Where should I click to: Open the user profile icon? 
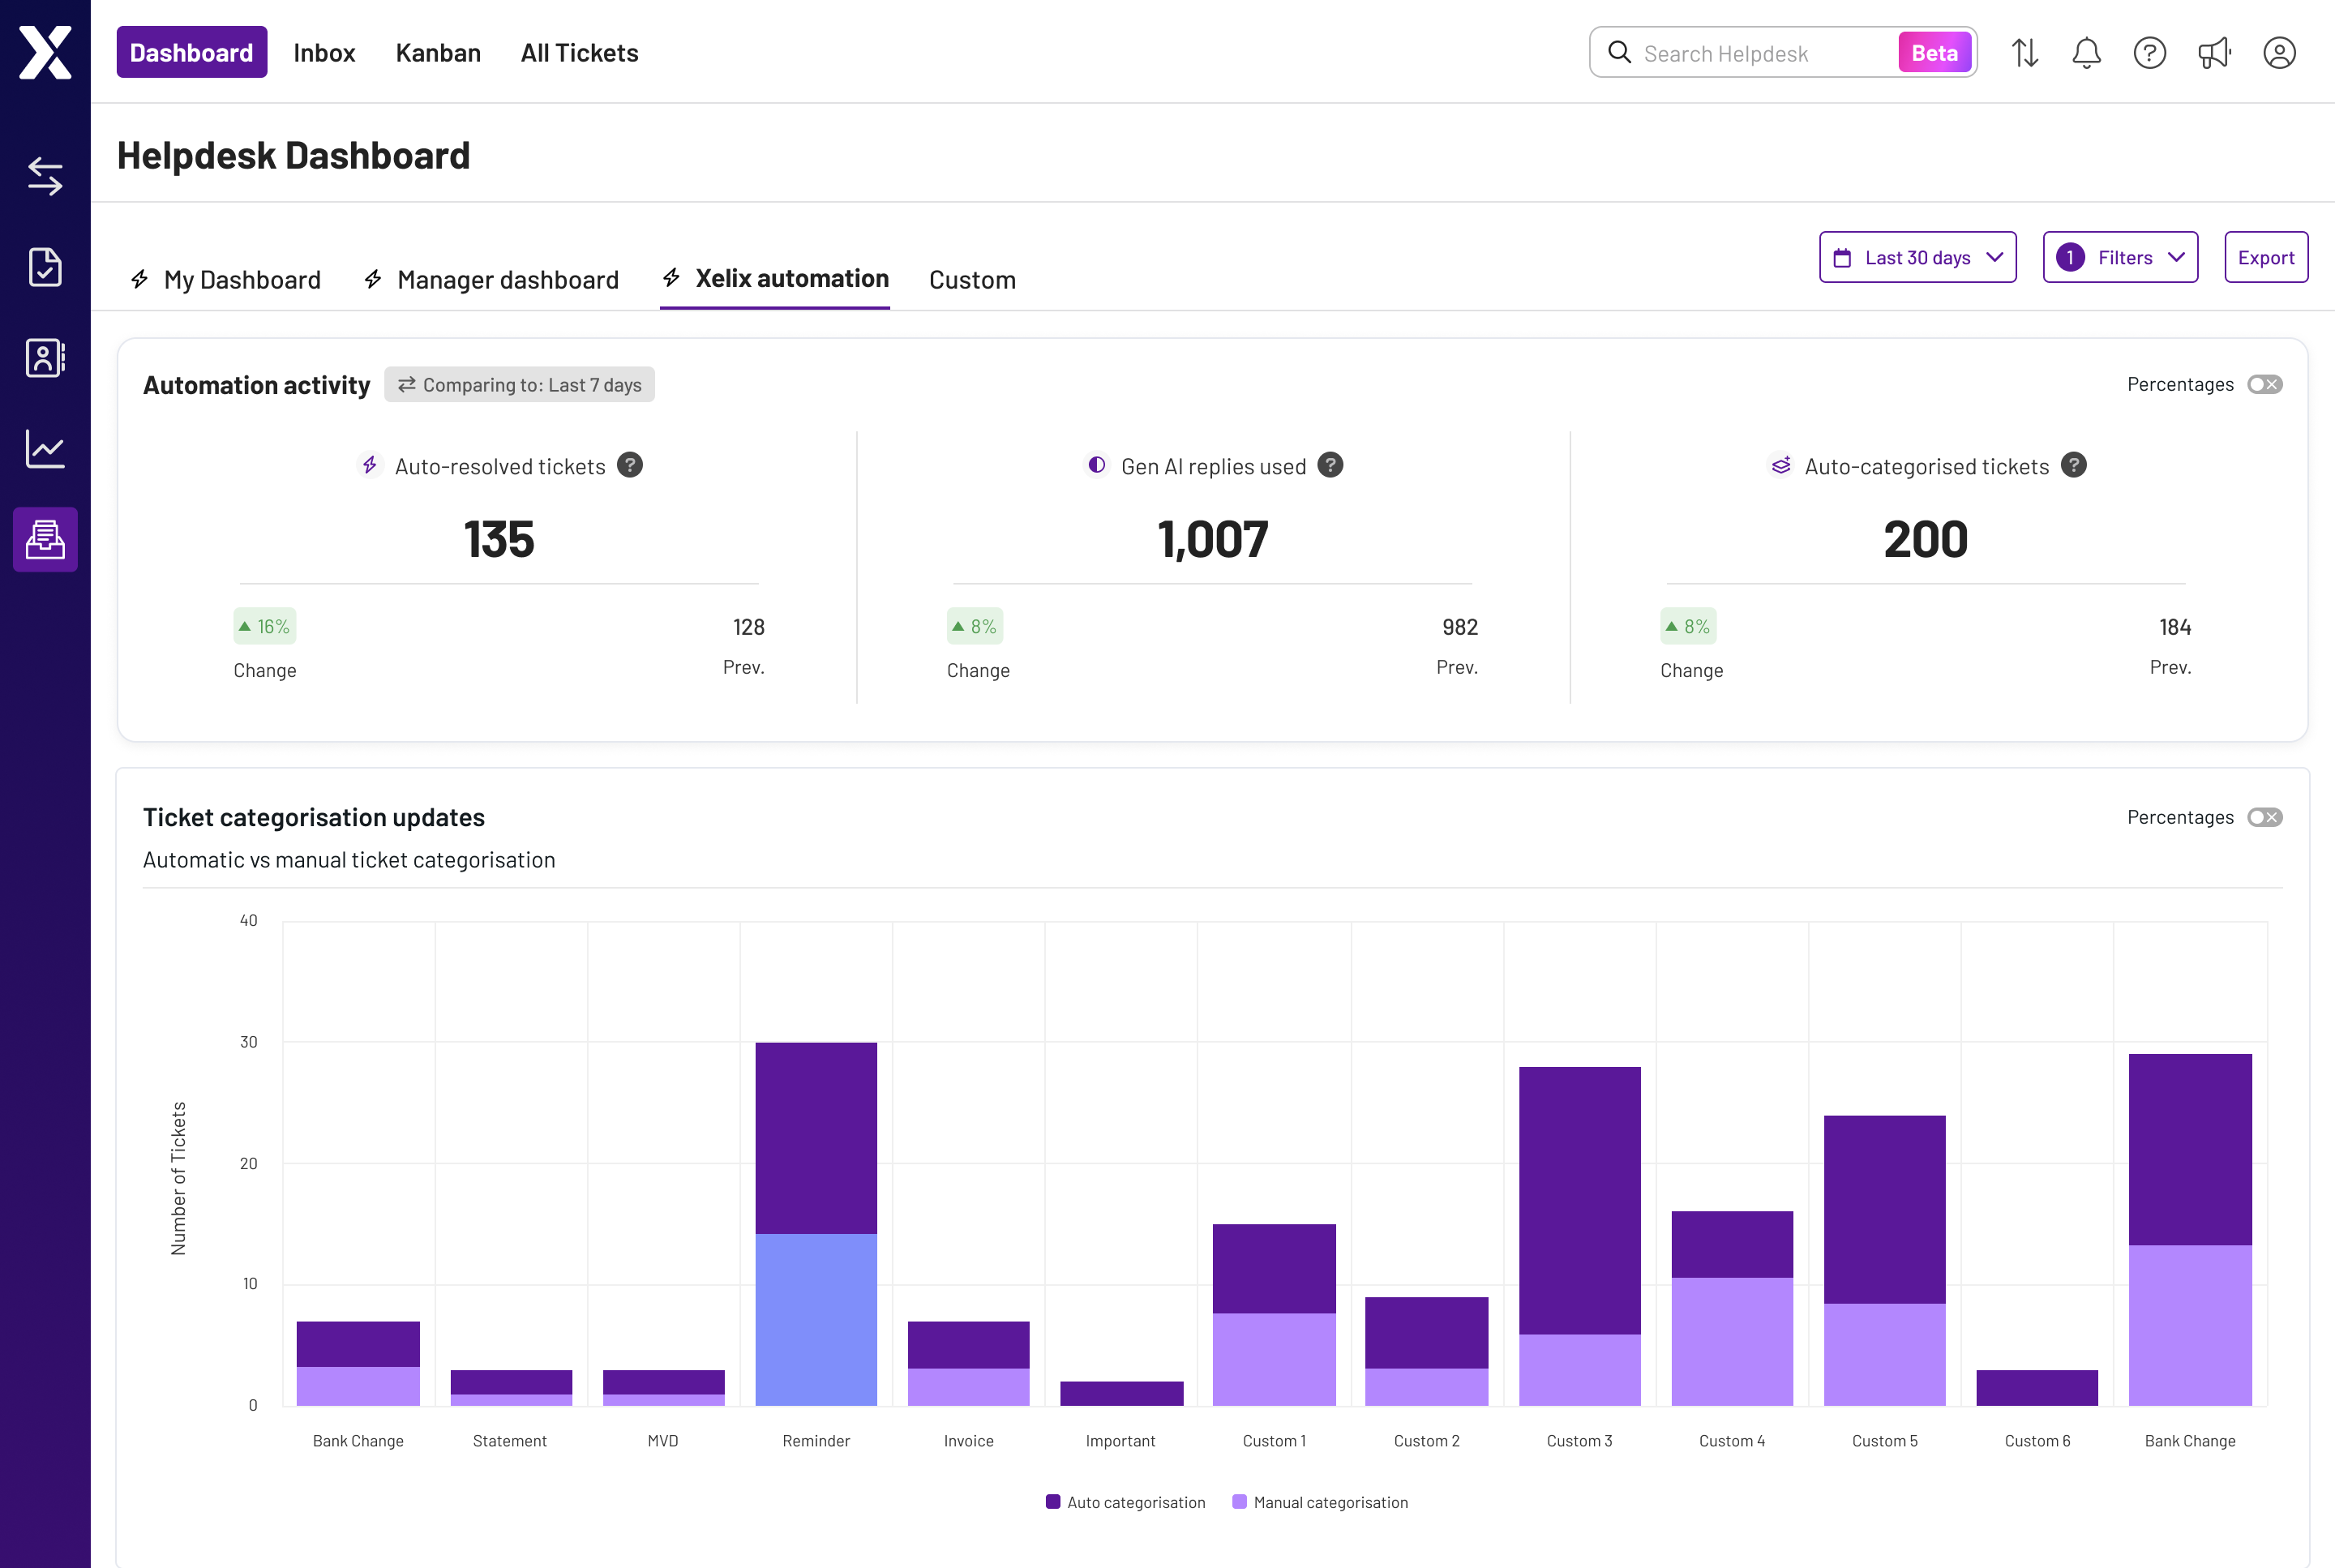2279,52
